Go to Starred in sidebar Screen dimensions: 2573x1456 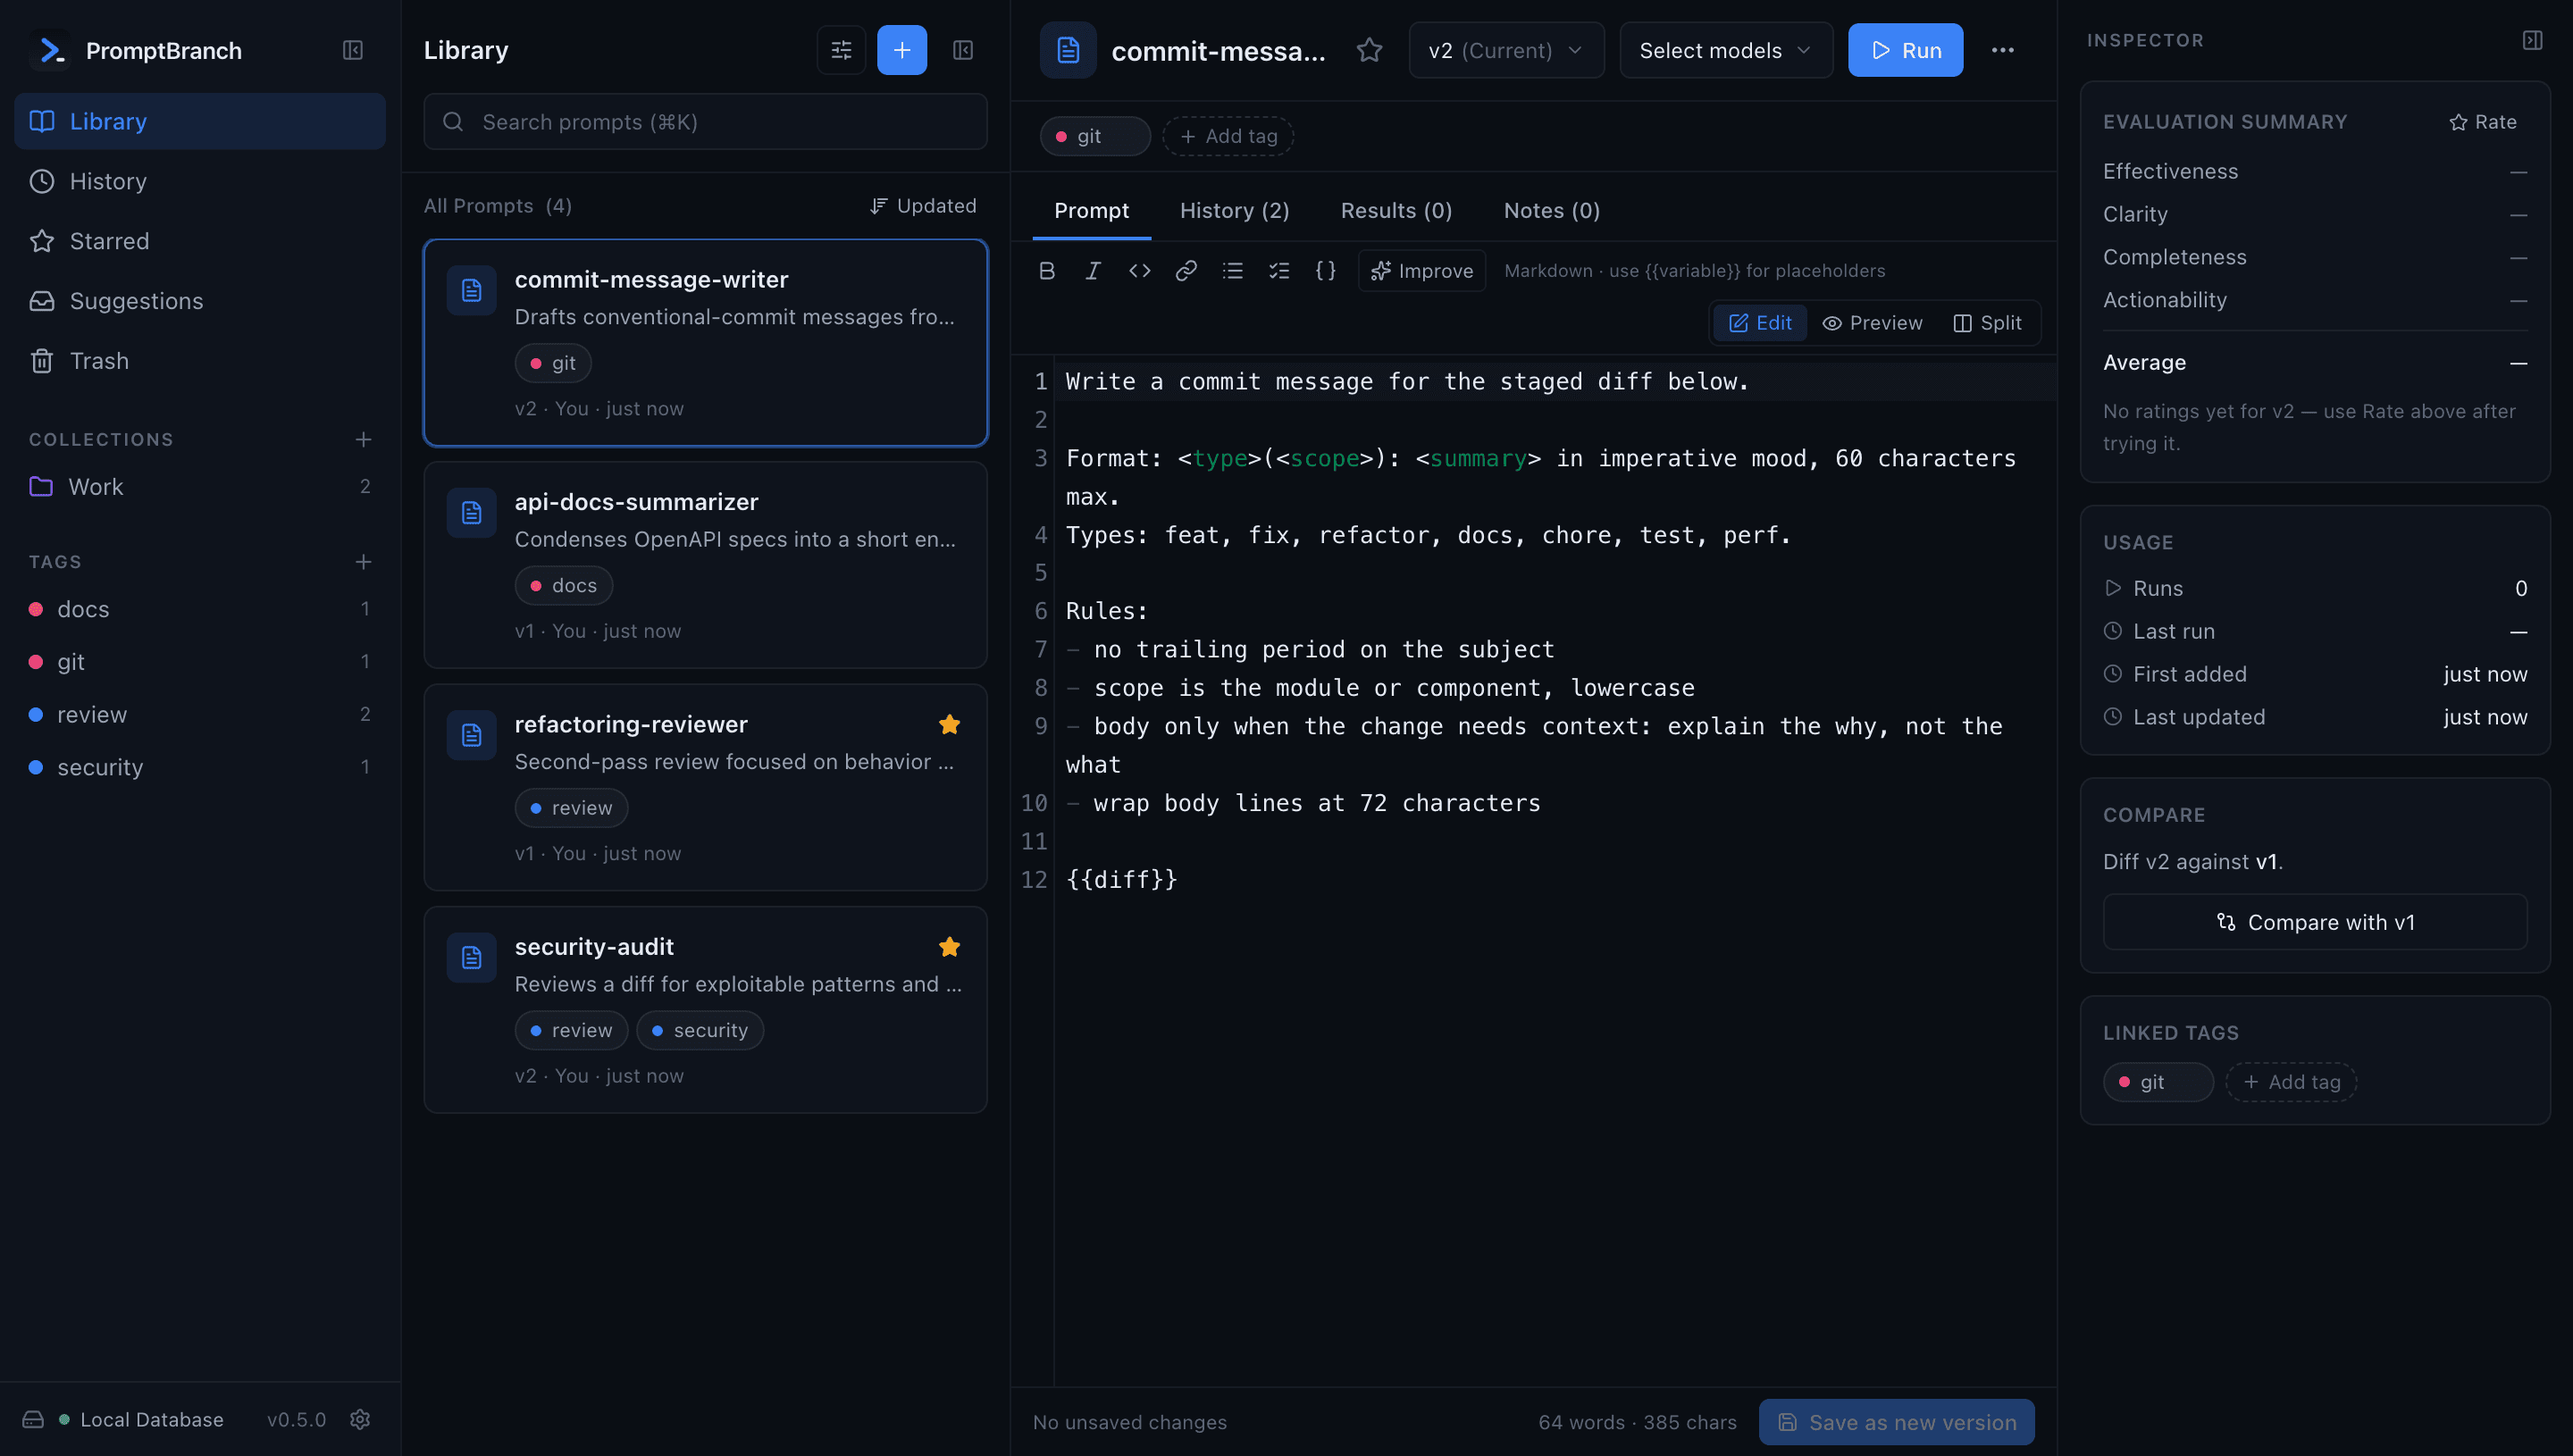click(200, 241)
